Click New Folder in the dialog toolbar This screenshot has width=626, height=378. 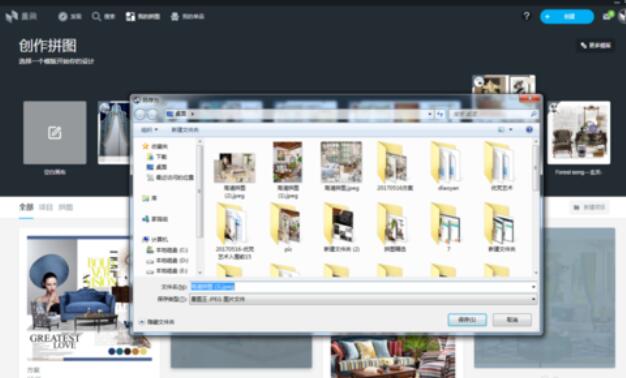185,130
